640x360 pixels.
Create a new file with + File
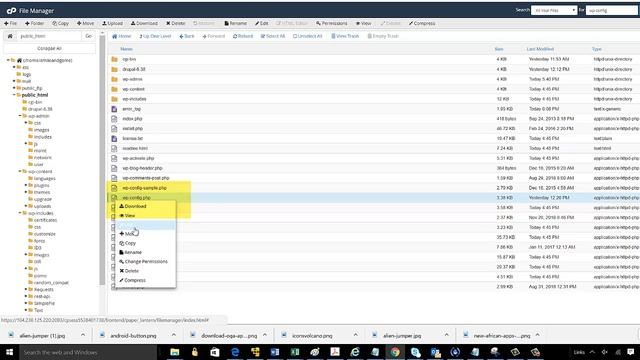[x=11, y=23]
